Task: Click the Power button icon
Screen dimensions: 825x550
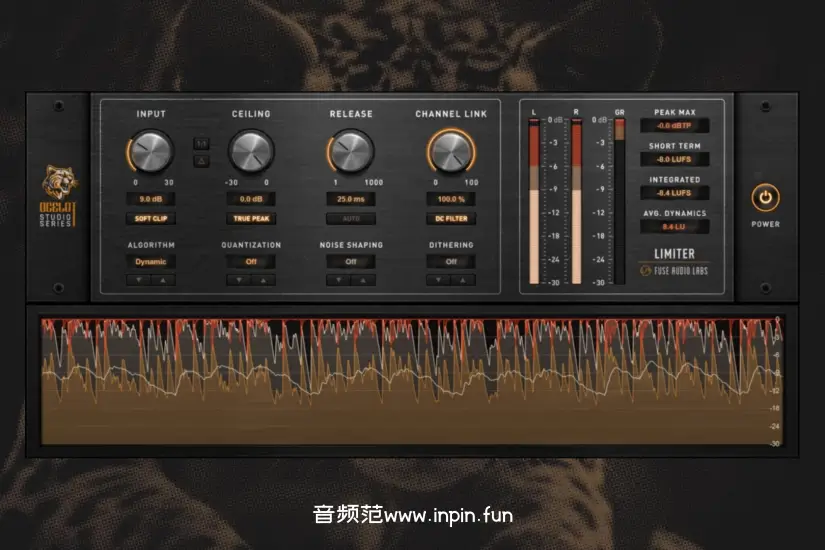Action: (765, 197)
